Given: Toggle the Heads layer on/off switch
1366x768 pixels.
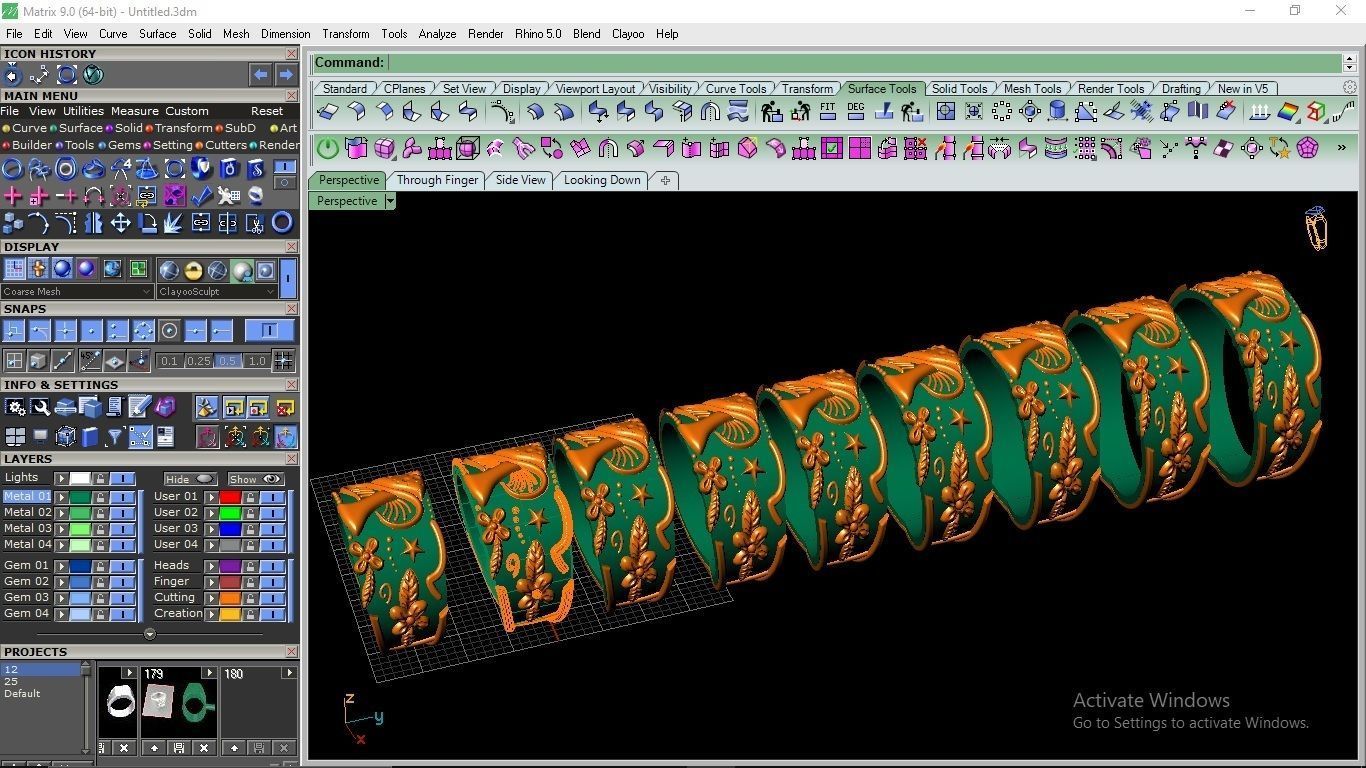Looking at the screenshot, I should [273, 566].
